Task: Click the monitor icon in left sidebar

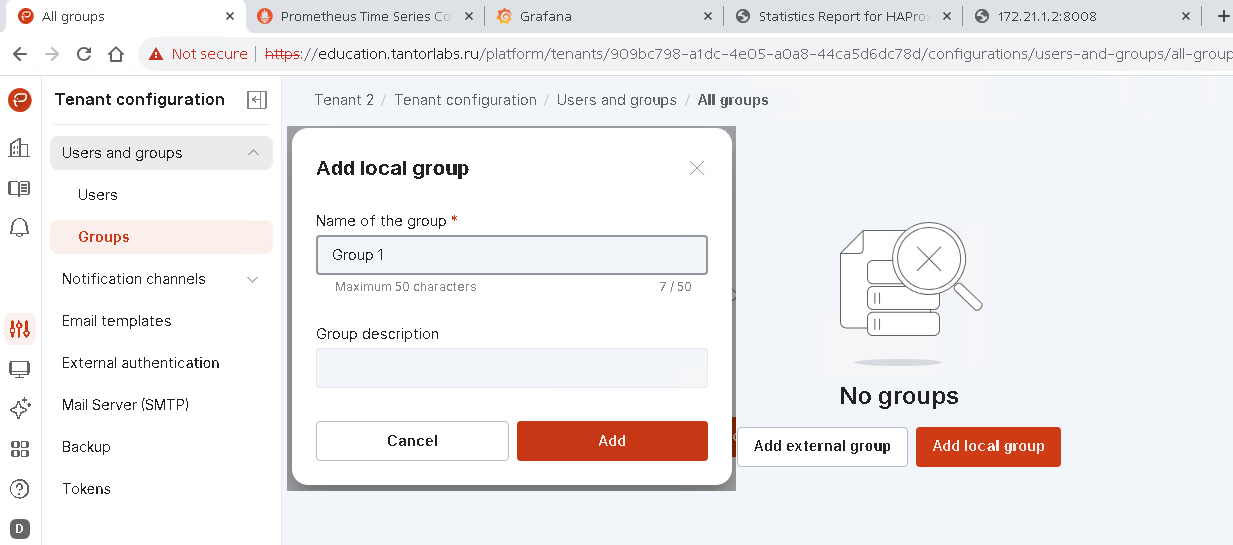Action: tap(19, 369)
